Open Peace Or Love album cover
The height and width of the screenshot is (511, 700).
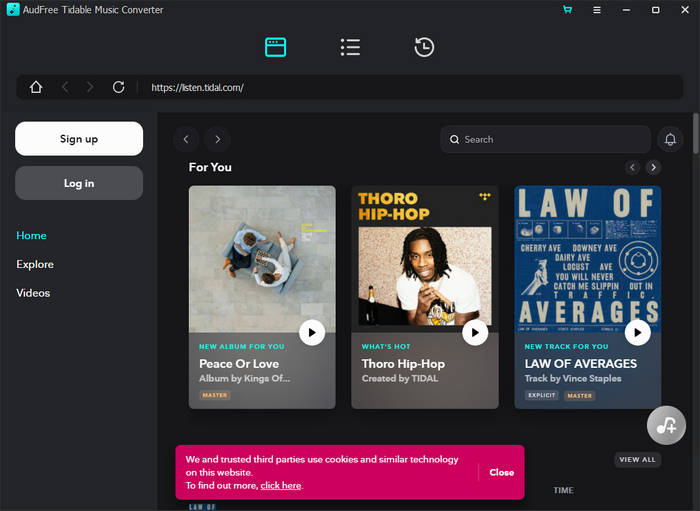262,259
